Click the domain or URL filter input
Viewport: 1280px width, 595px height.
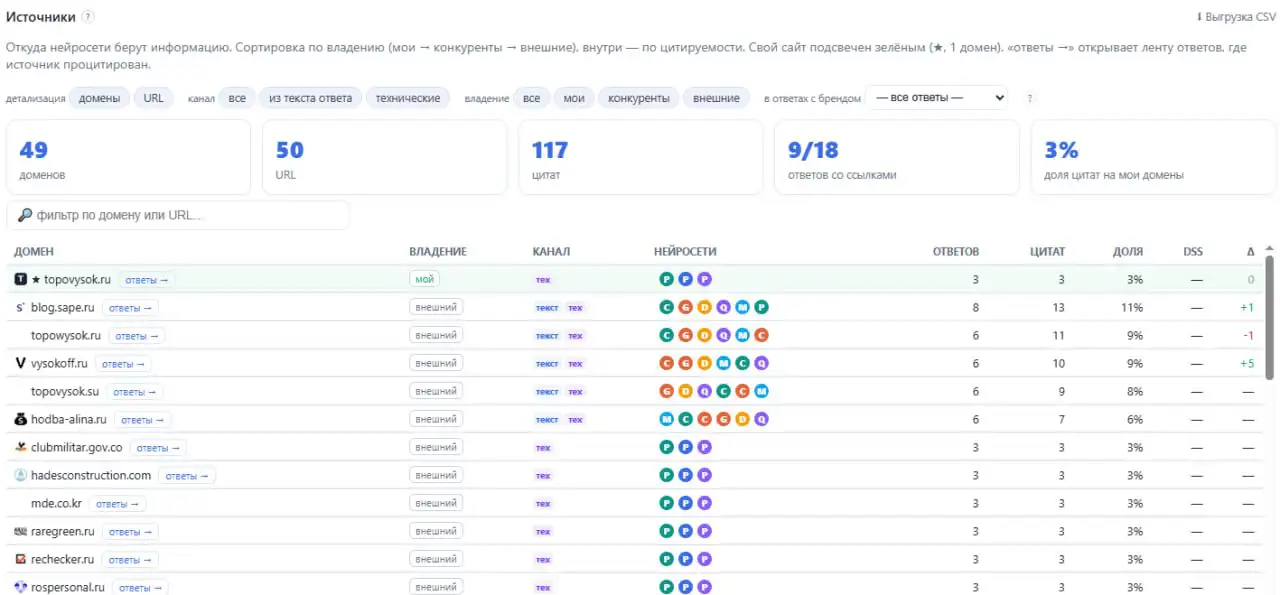coord(178,215)
